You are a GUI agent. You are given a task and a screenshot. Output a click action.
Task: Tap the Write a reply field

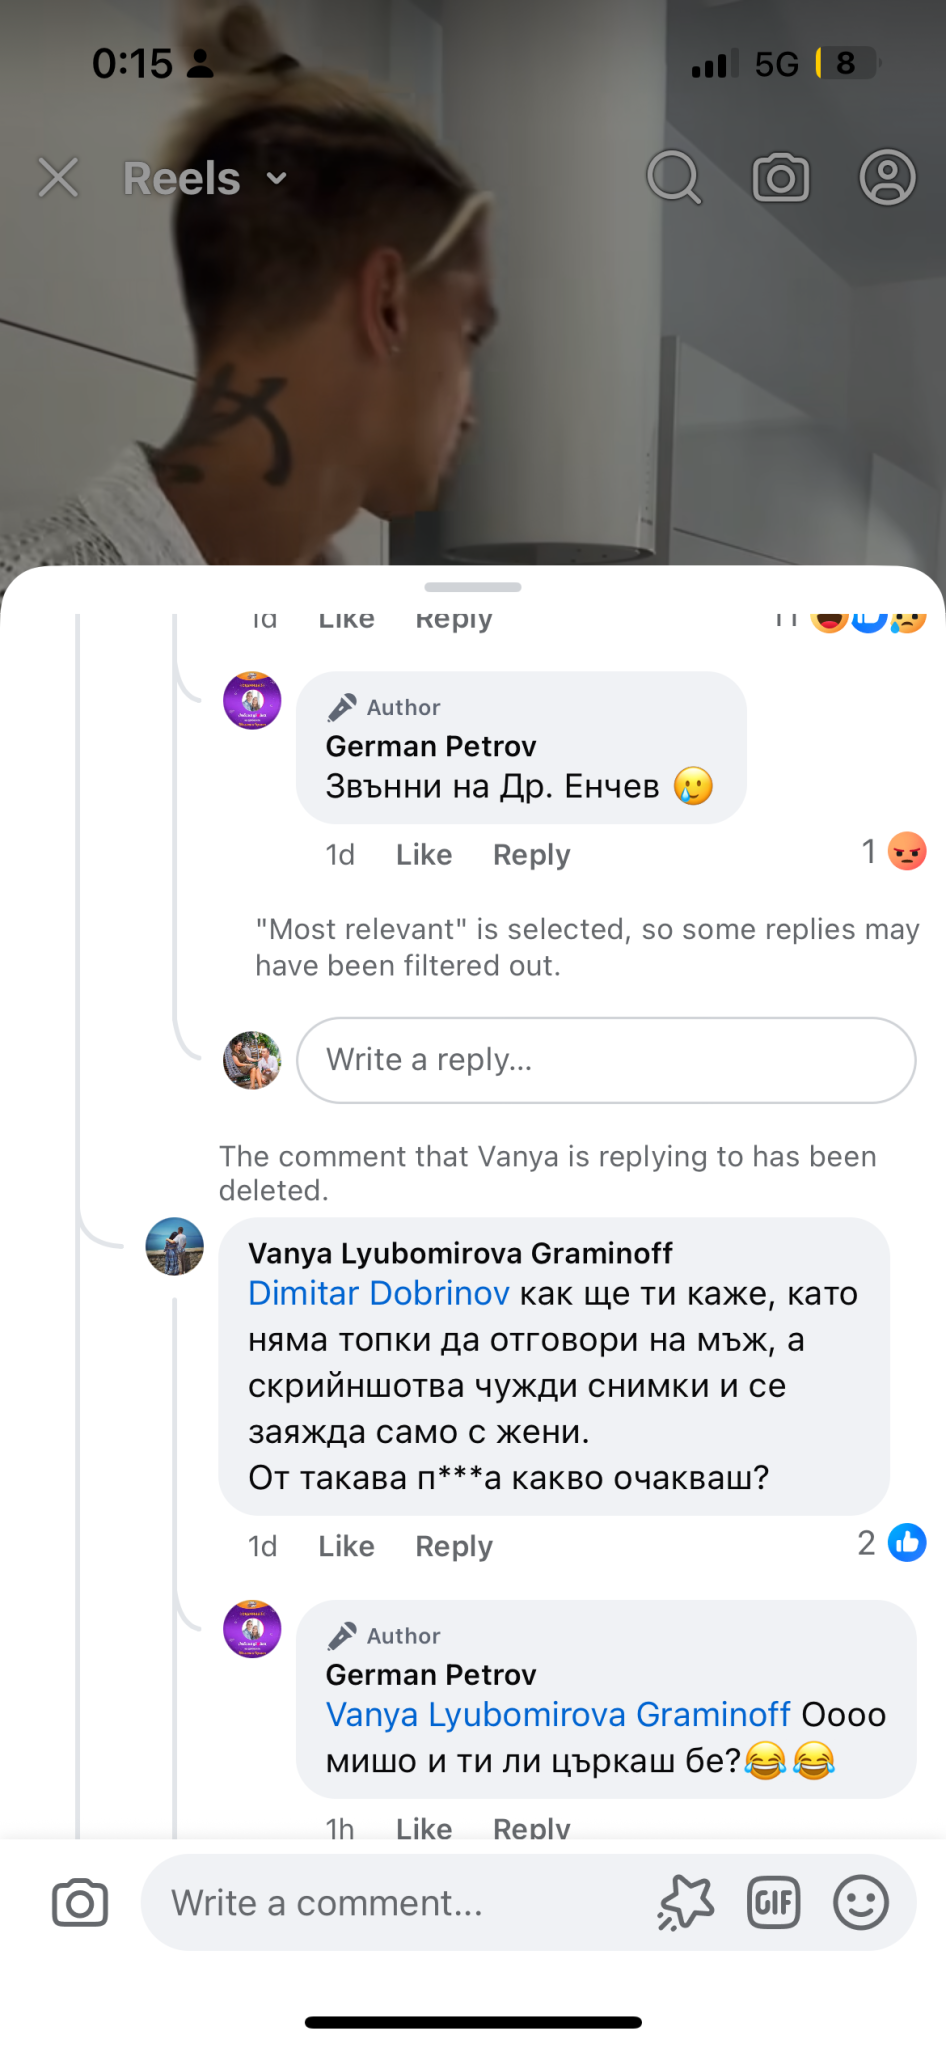coord(606,1060)
